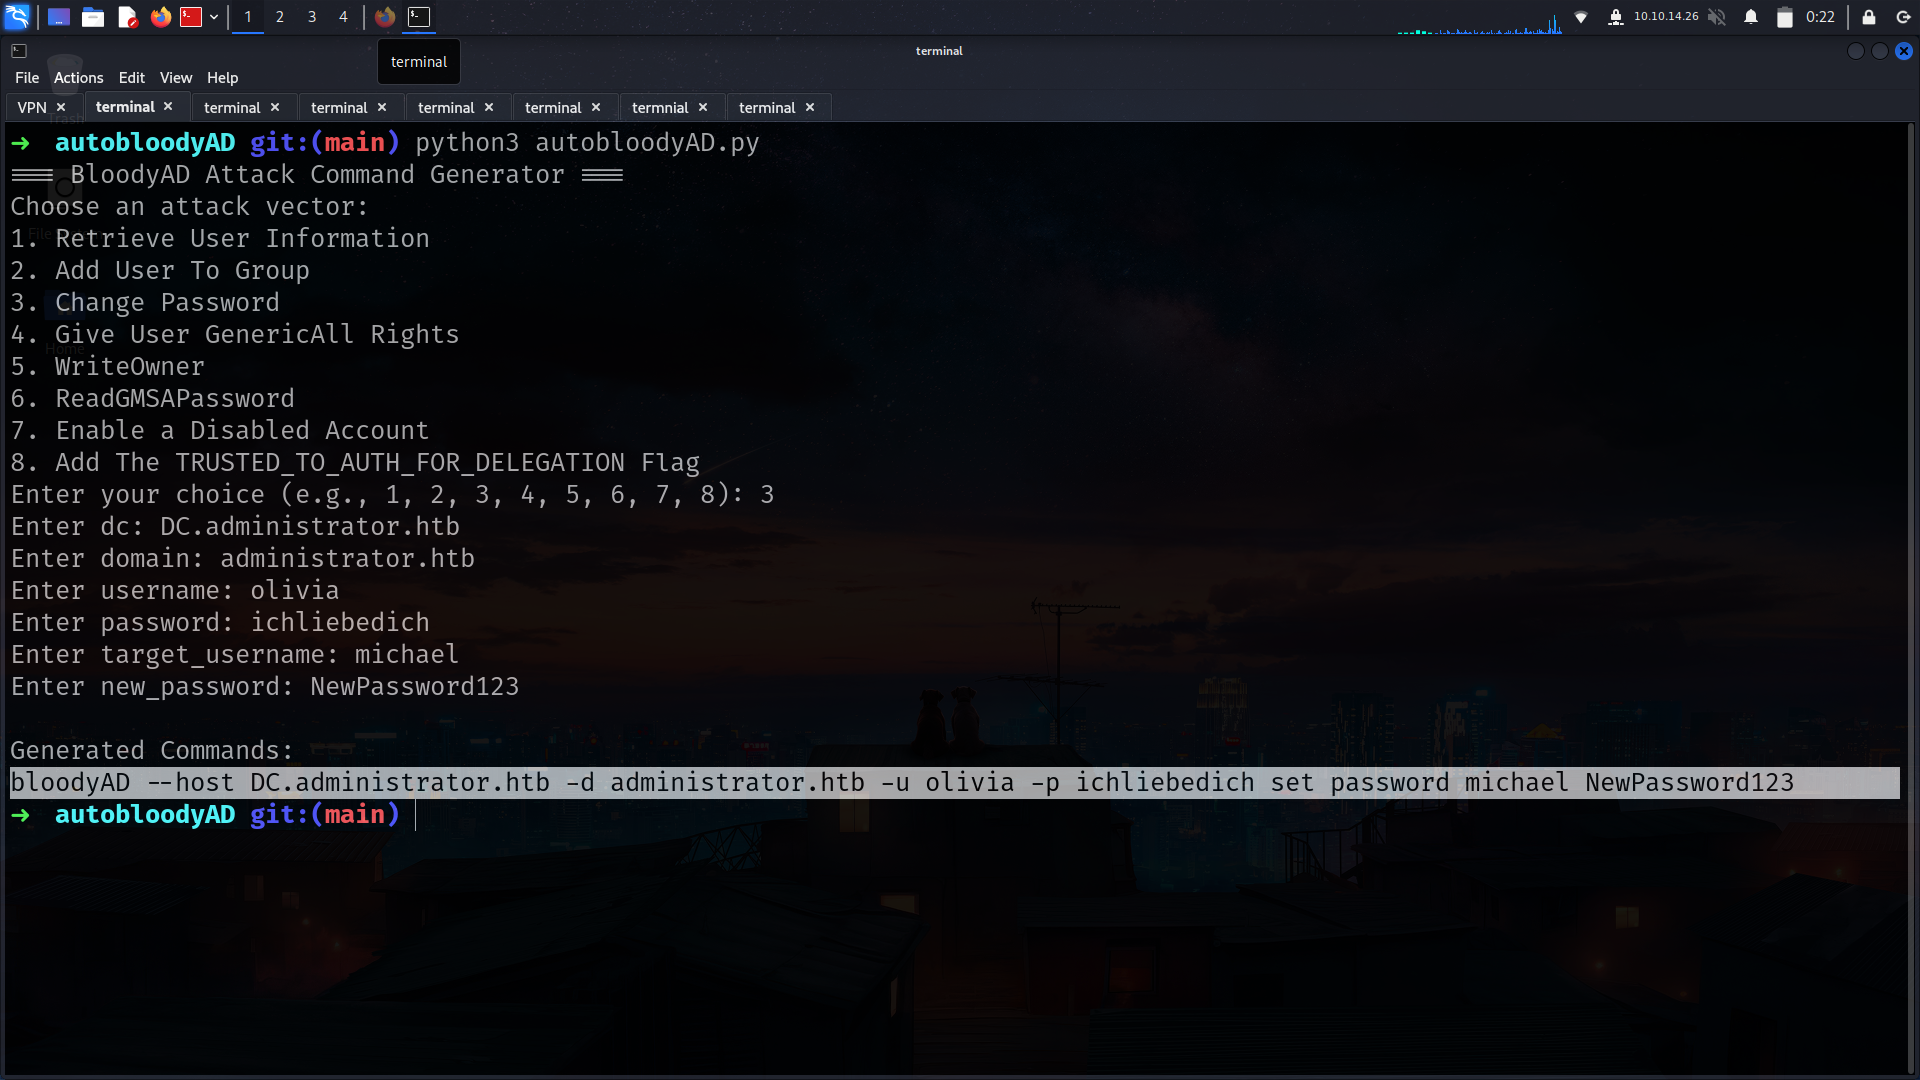Click the log out icon in panel
The width and height of the screenshot is (1920, 1080).
coord(1903,17)
